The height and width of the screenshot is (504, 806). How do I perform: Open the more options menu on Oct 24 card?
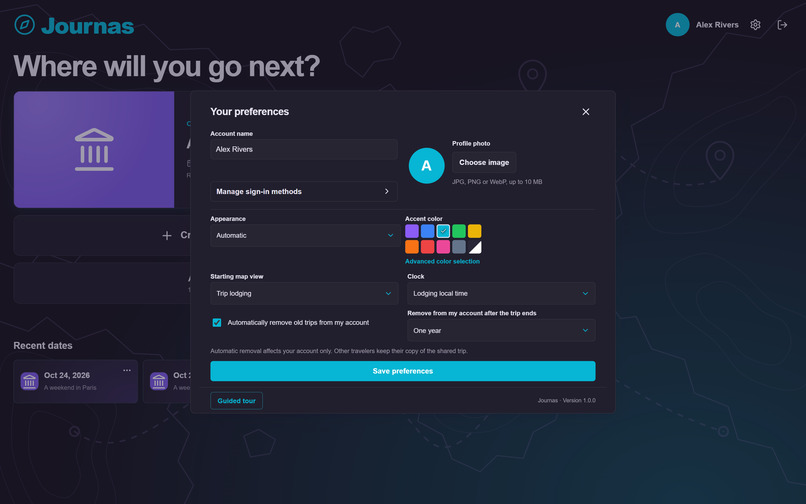[x=127, y=370]
